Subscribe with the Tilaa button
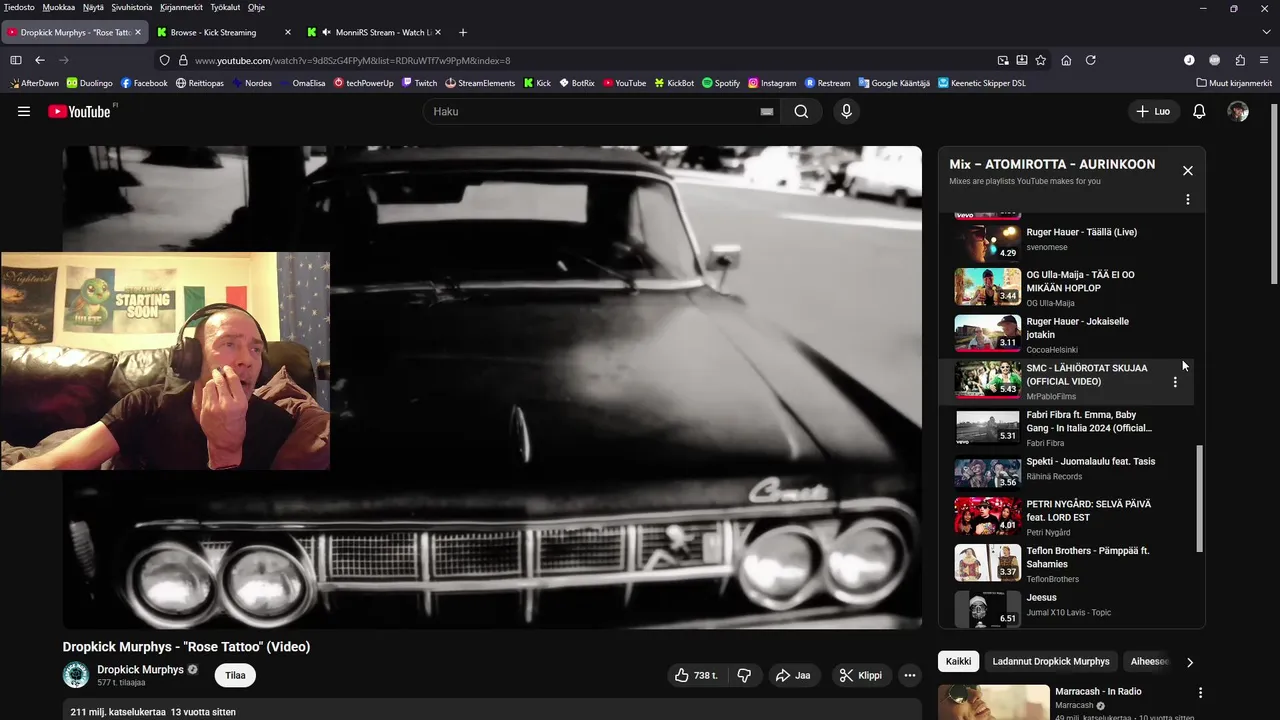 click(x=235, y=675)
